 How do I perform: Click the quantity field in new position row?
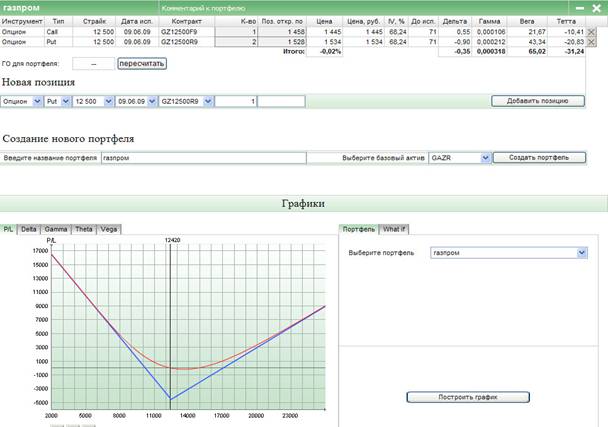click(236, 102)
